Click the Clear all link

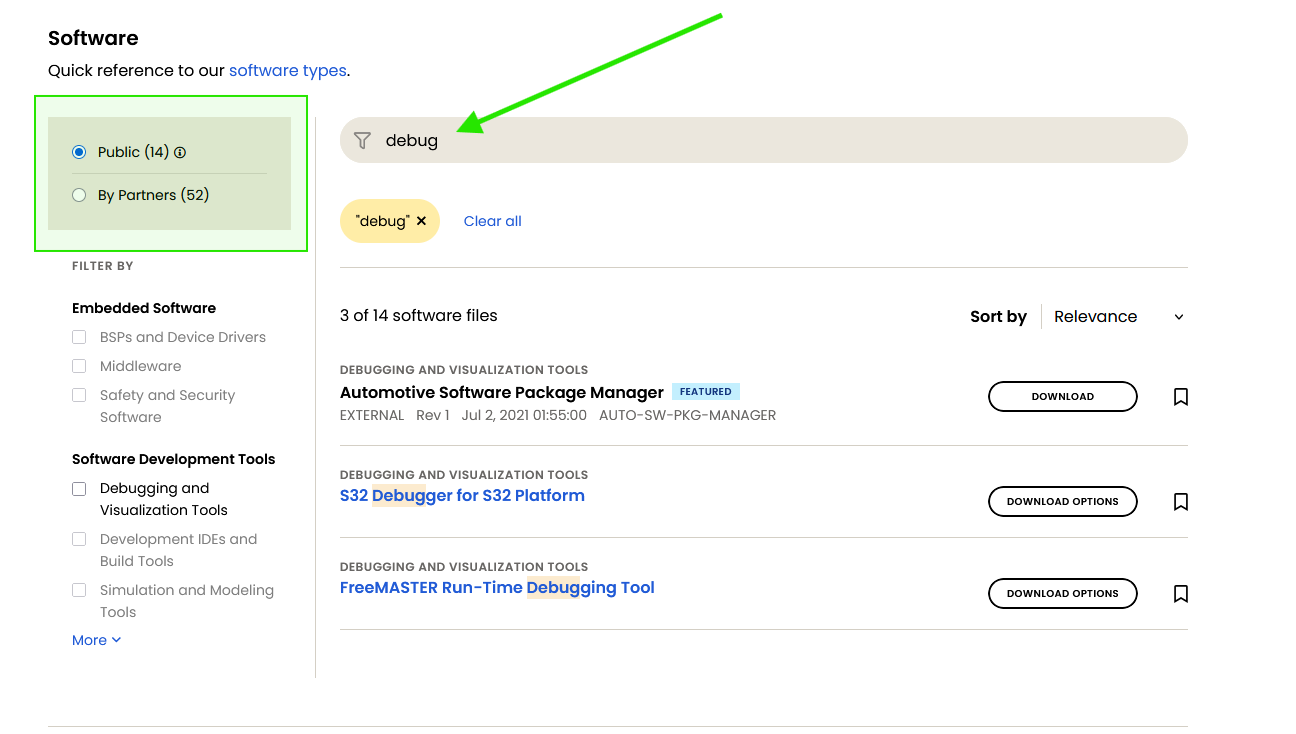493,221
